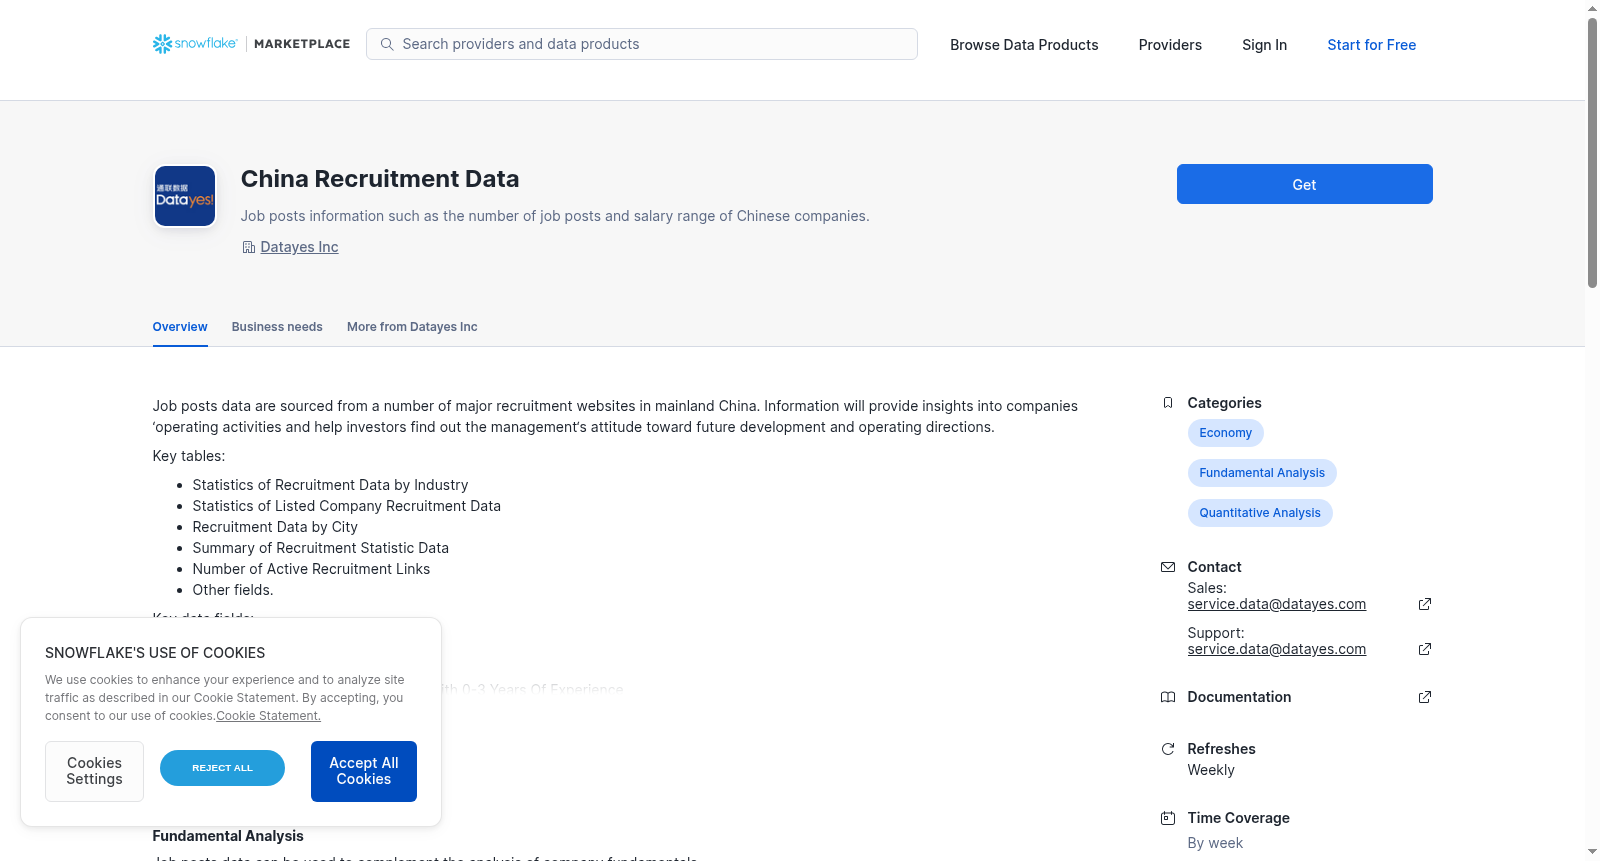1600x861 pixels.
Task: Click the Support service.data@datayes.com email
Action: point(1276,649)
